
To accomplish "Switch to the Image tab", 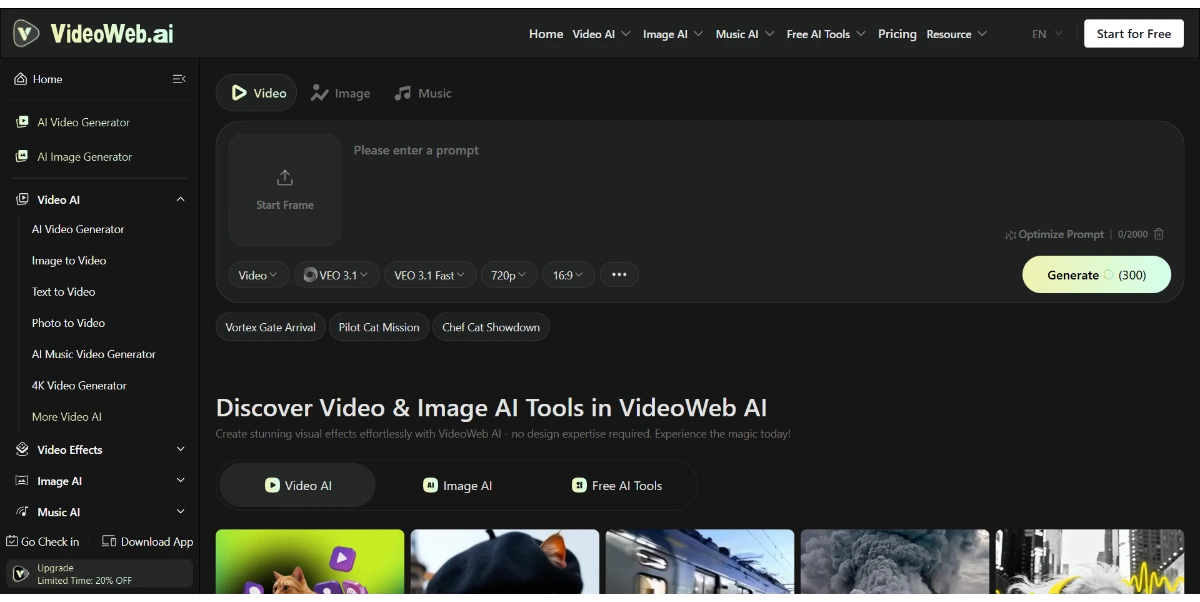I will click(x=340, y=93).
